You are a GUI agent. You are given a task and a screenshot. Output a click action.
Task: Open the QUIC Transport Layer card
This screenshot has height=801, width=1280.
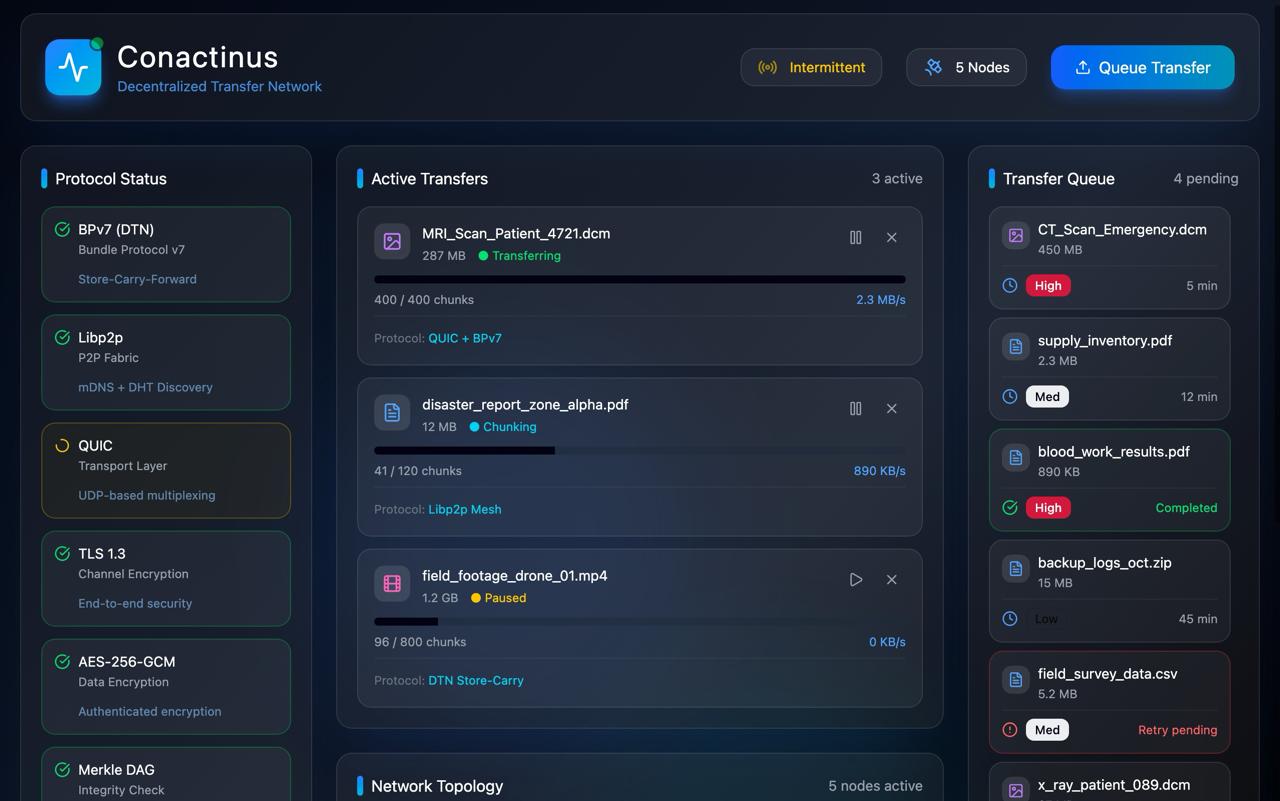[x=166, y=470]
